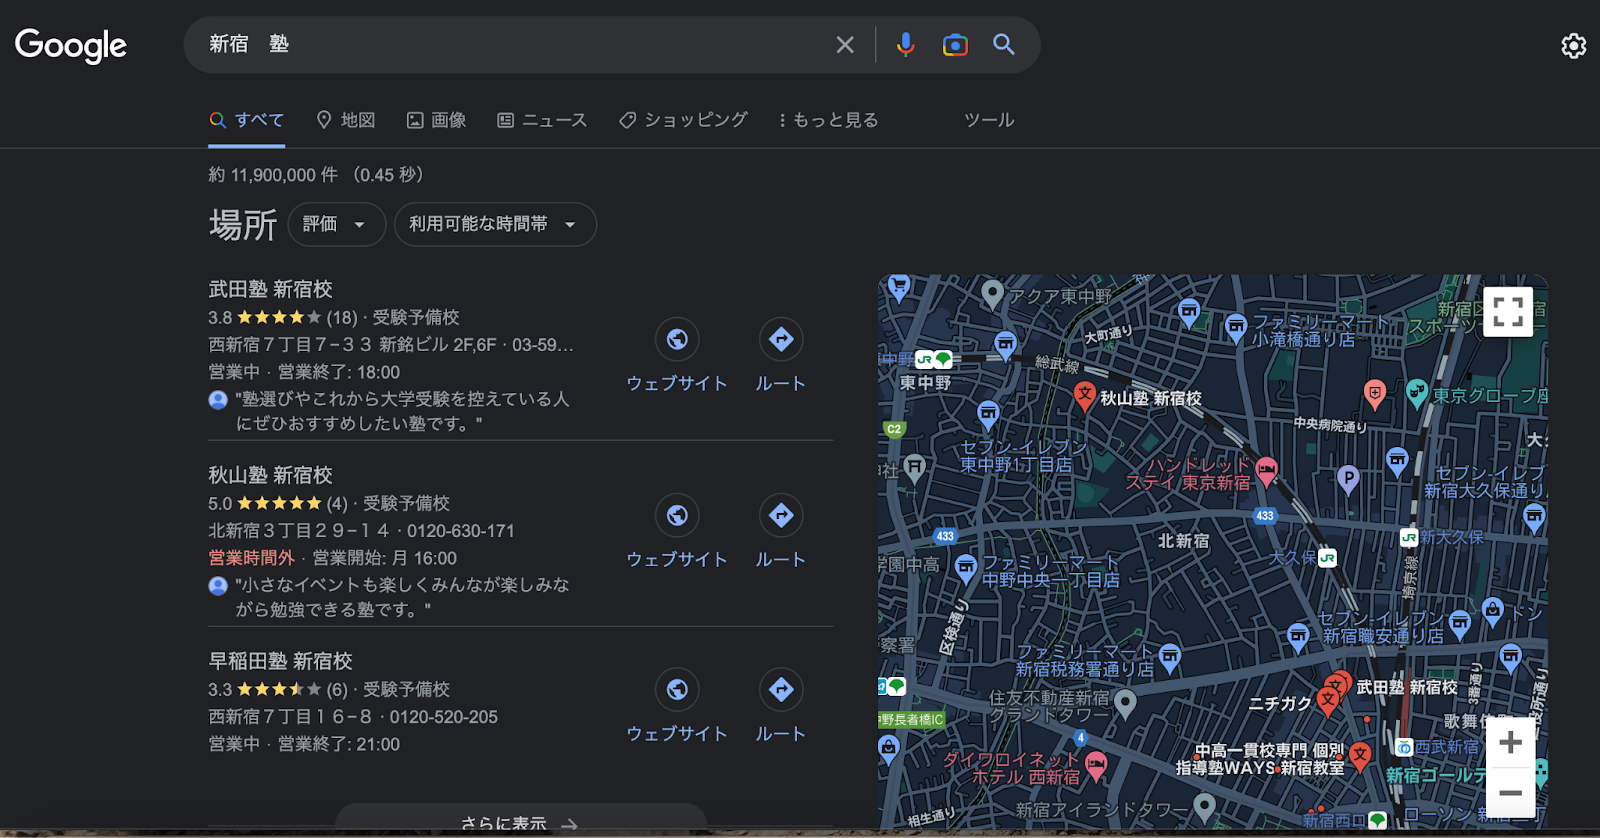Get route icon for 早稲田塾 新宿校
This screenshot has height=838, width=1600.
[781, 690]
